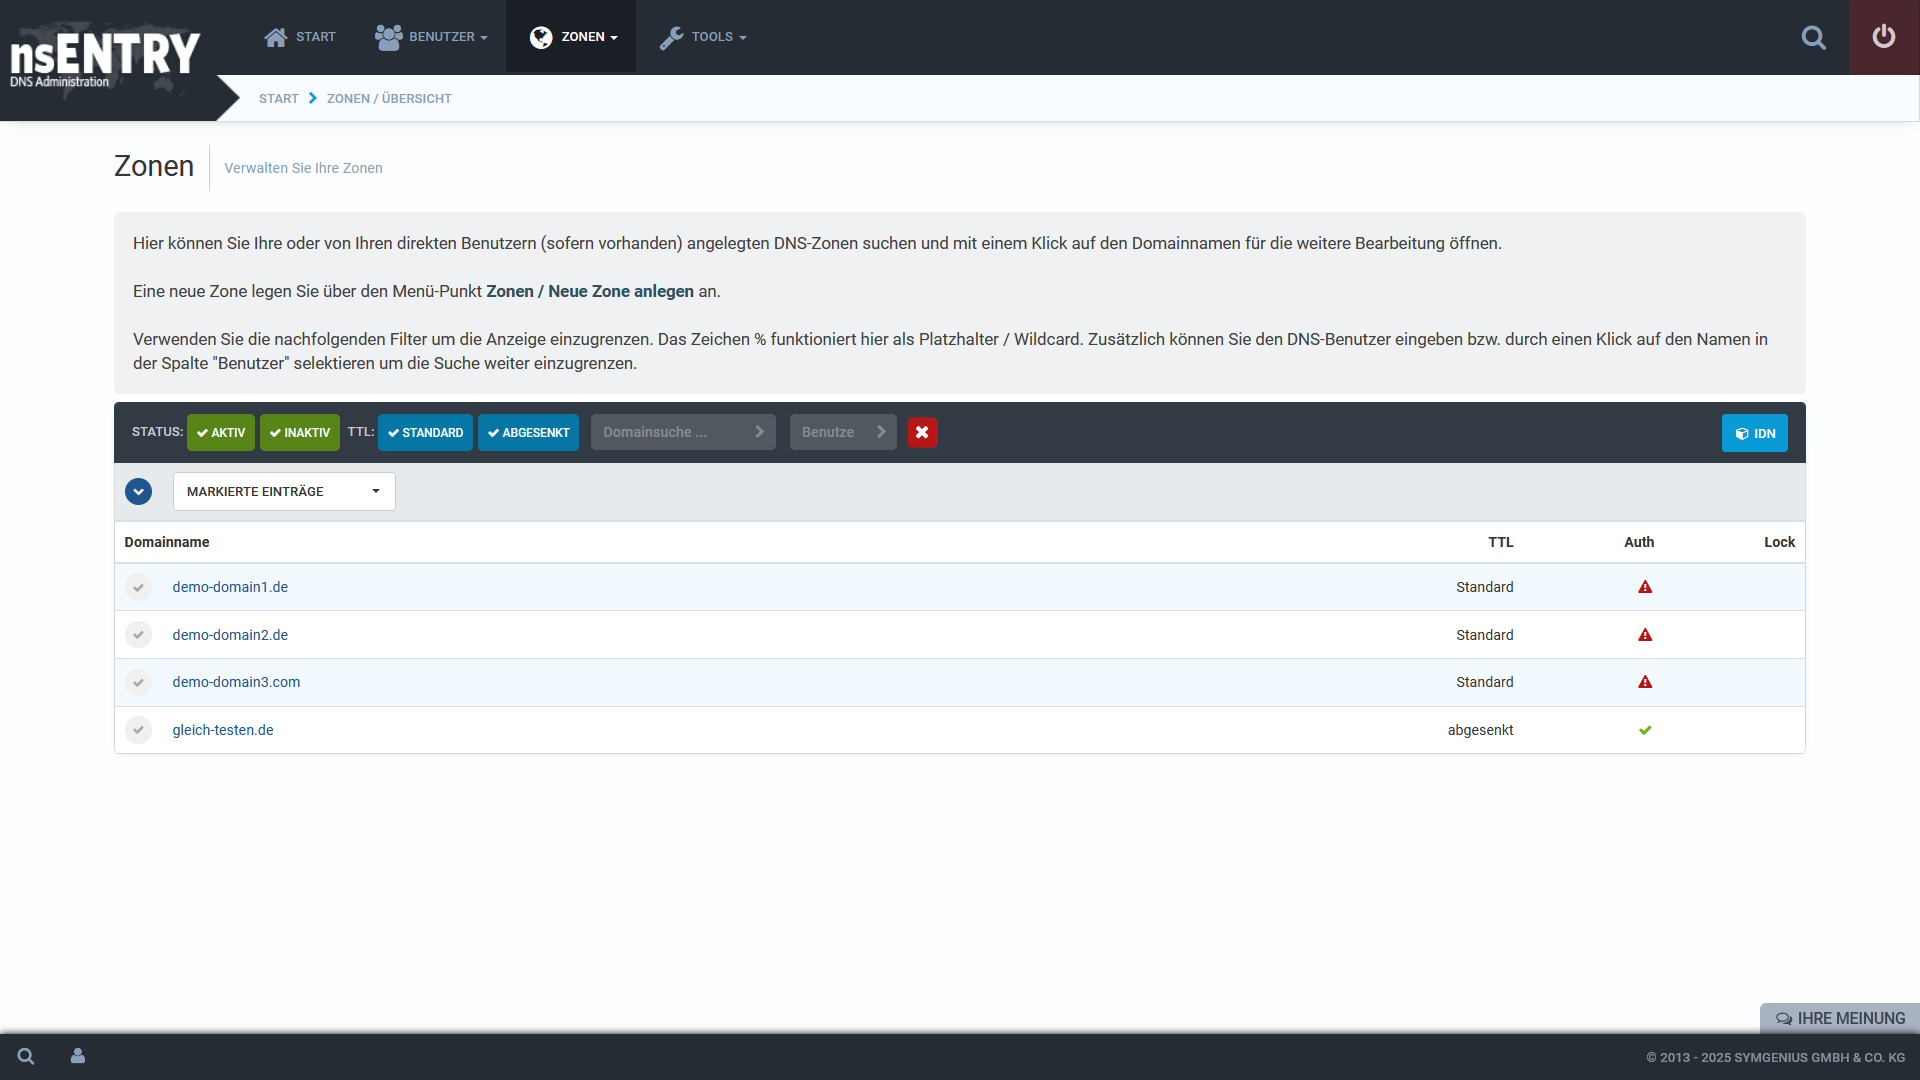Click the nsENTRY logo
Viewport: 1920px width, 1080px height.
(x=105, y=57)
